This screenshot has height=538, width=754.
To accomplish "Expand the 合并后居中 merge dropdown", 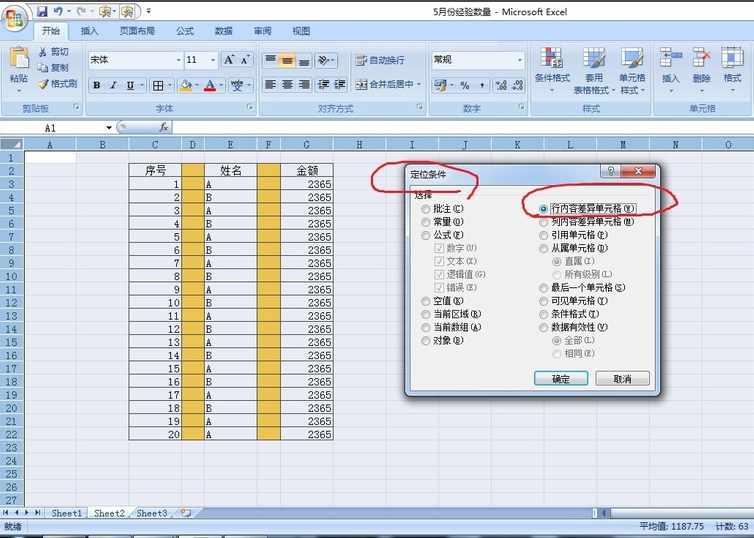I will (419, 85).
